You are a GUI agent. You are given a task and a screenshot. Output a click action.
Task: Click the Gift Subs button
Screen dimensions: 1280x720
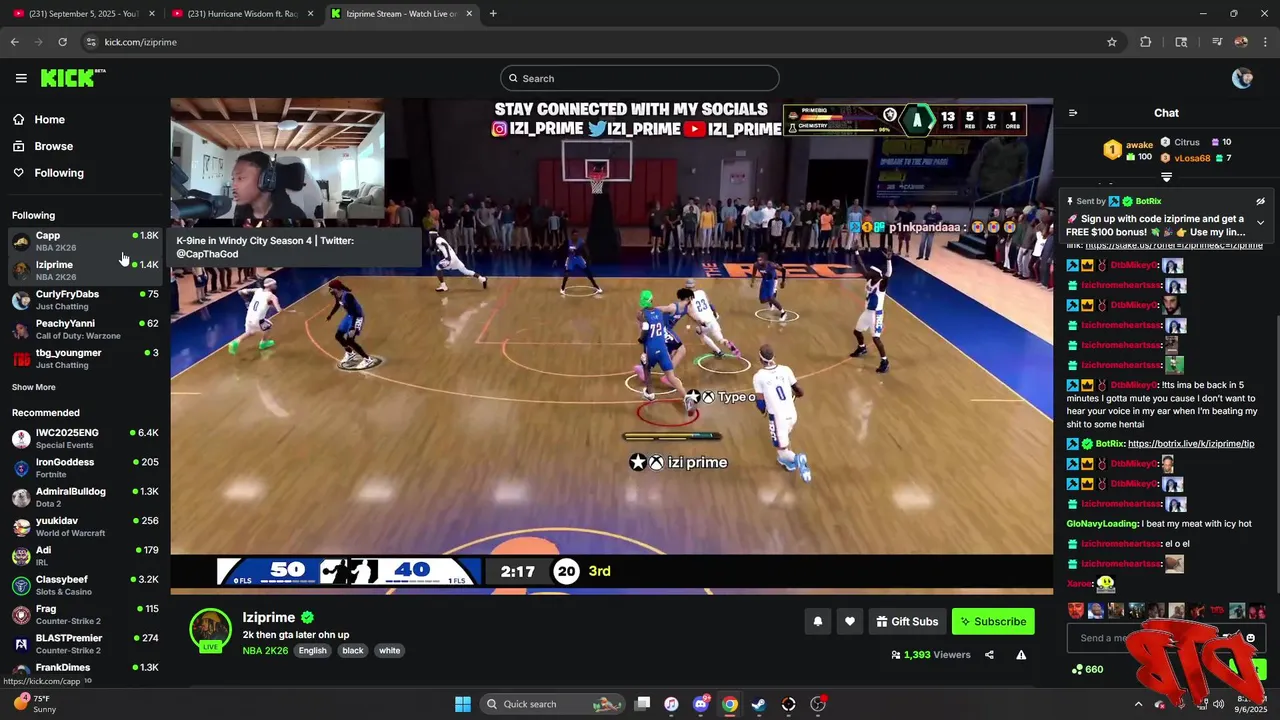907,621
